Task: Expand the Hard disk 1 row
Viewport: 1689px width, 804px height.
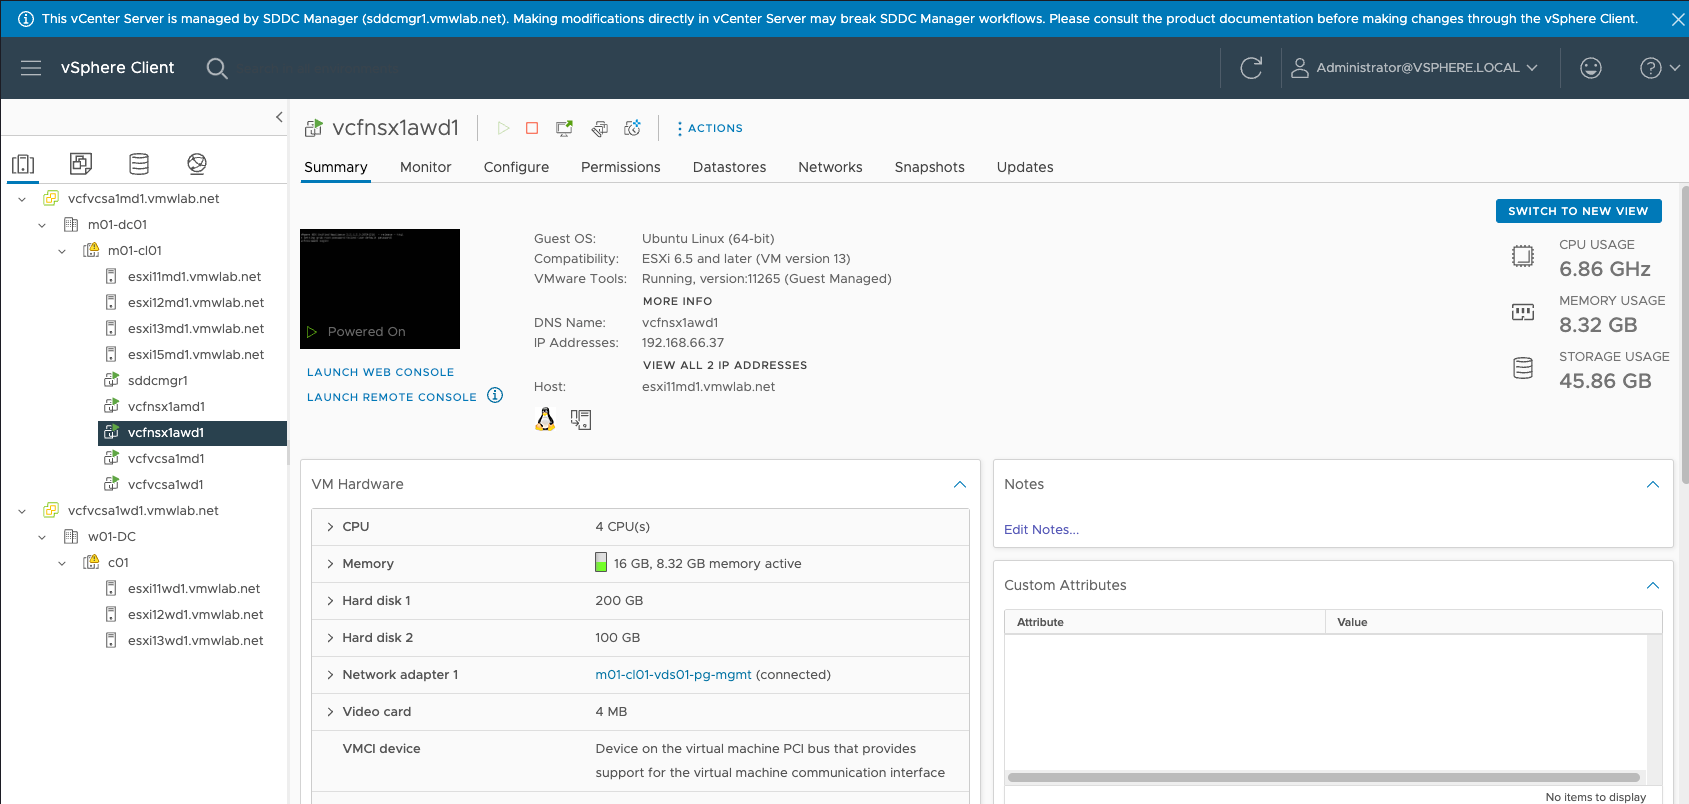Action: pyautogui.click(x=330, y=601)
